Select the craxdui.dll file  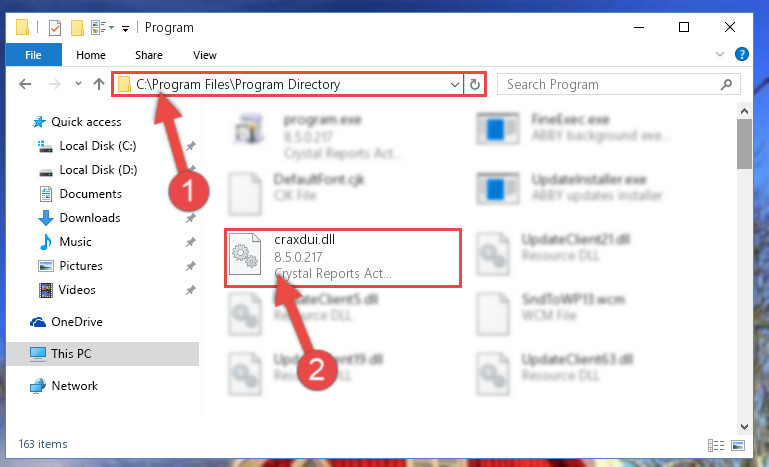[x=343, y=258]
